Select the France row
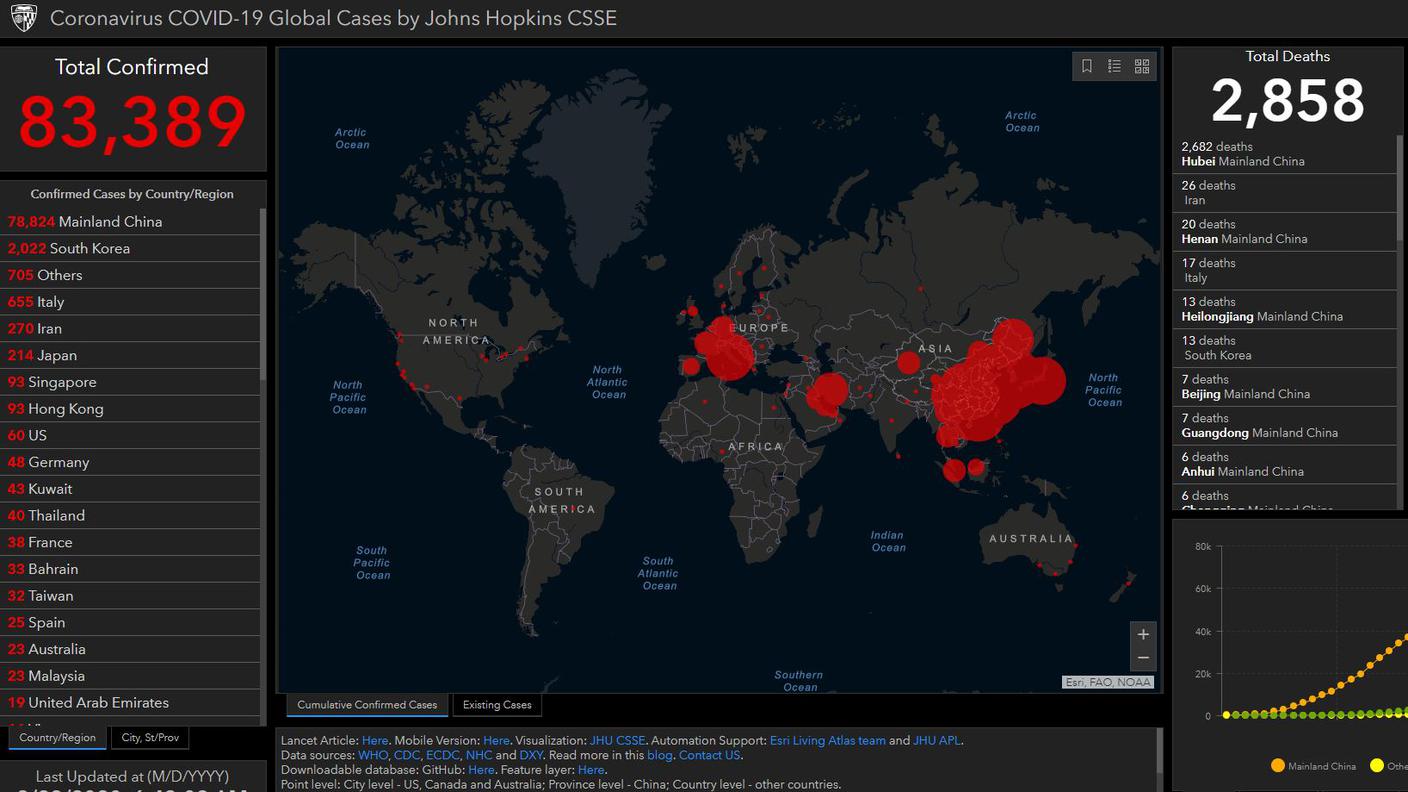The width and height of the screenshot is (1408, 792). click(130, 542)
